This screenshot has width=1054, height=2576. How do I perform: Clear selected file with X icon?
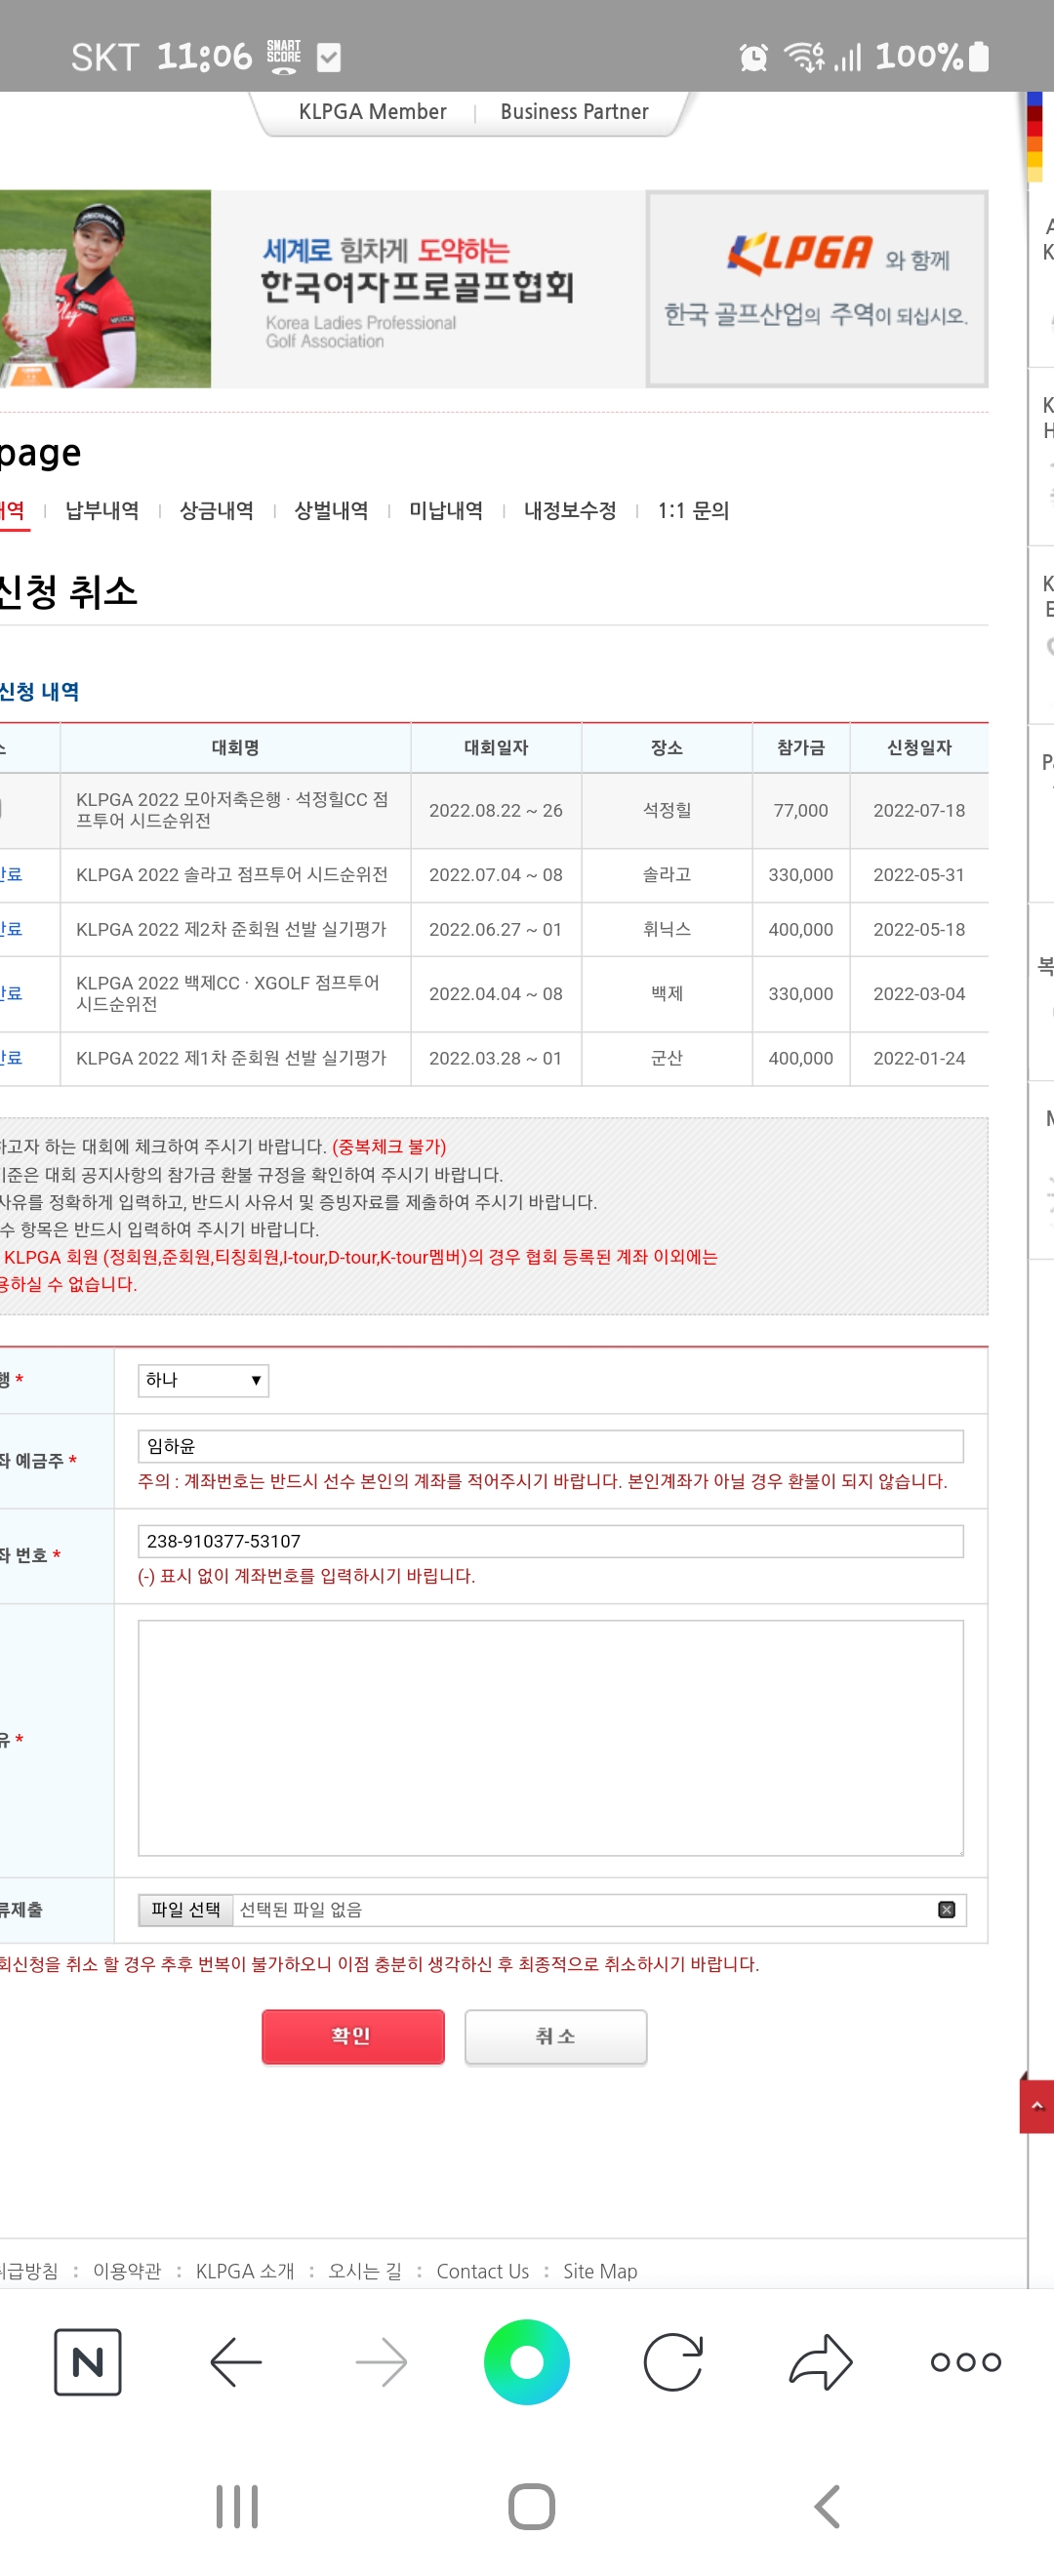(946, 1909)
